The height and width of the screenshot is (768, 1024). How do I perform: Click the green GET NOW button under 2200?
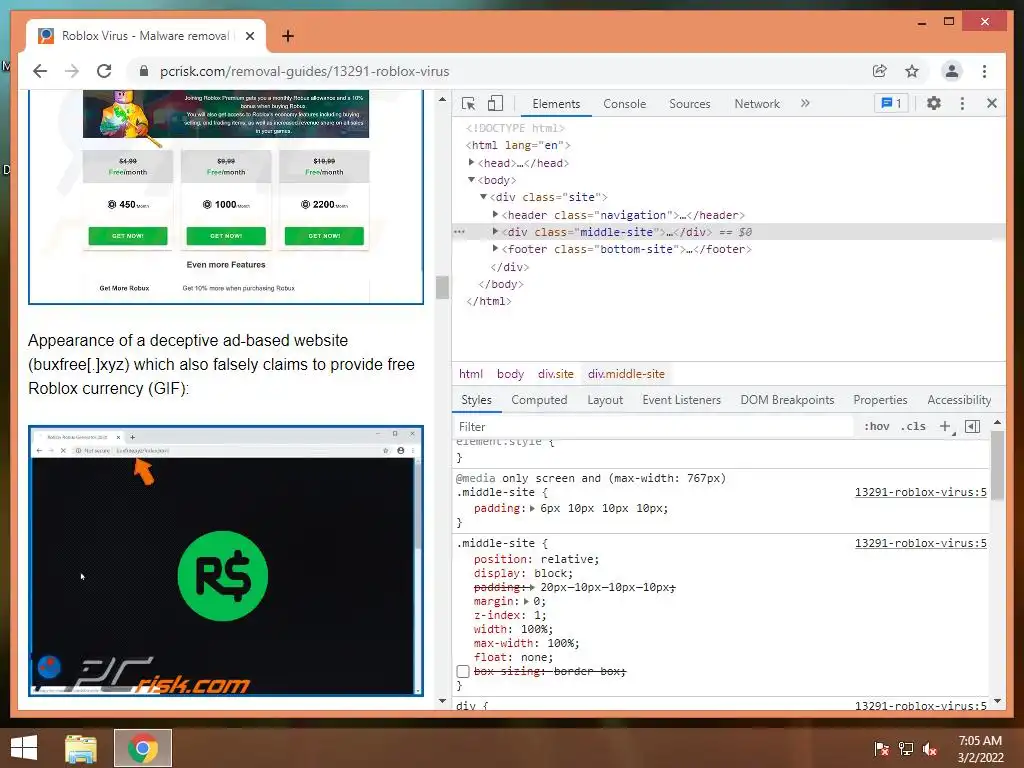pos(324,236)
